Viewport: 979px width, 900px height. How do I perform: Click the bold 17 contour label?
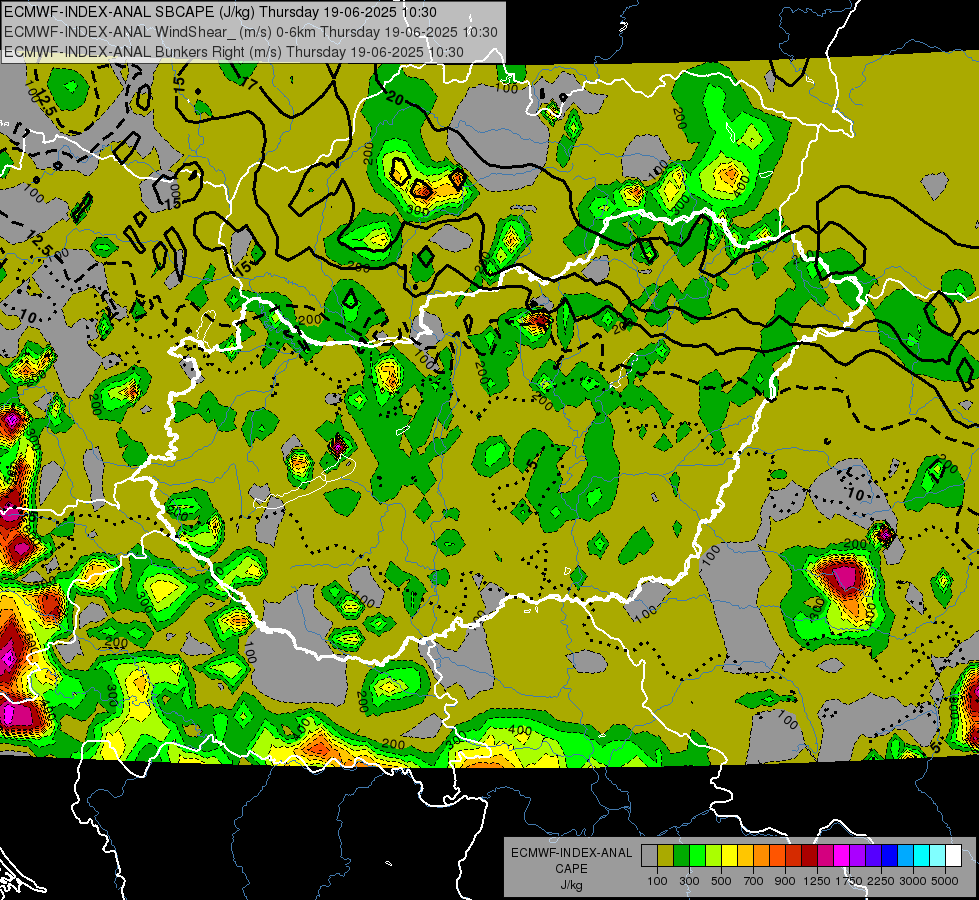click(249, 83)
